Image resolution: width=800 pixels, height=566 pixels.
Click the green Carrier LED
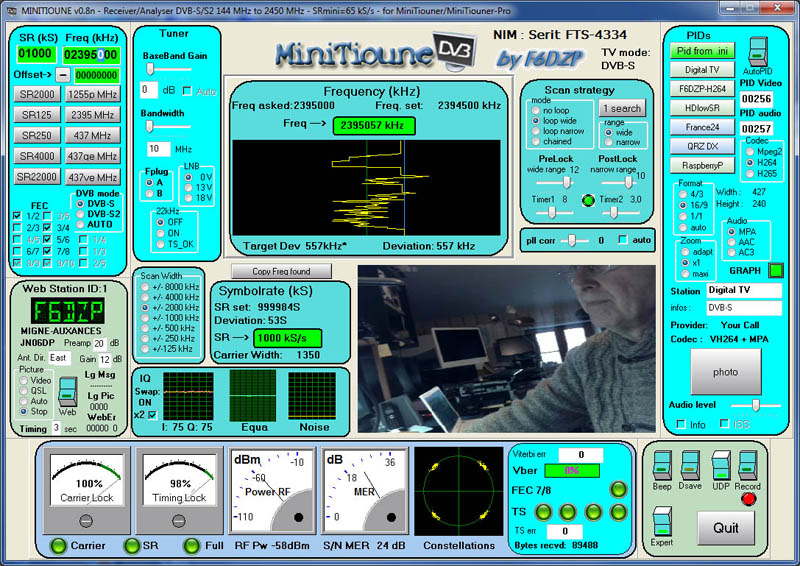[58, 546]
